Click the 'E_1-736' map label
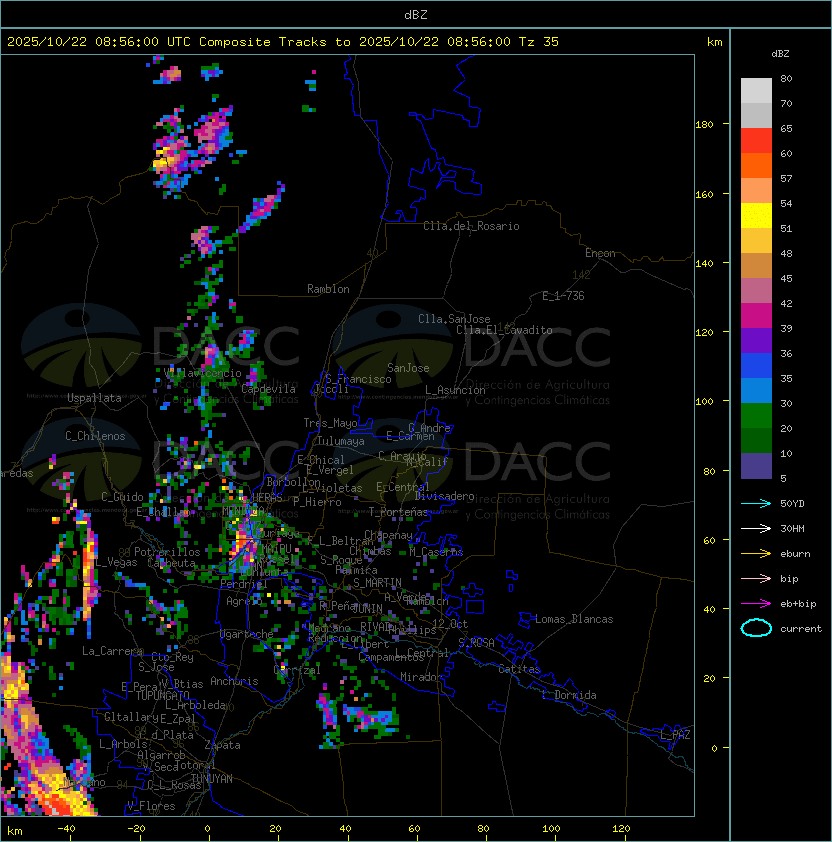The image size is (832, 842). pos(563,296)
